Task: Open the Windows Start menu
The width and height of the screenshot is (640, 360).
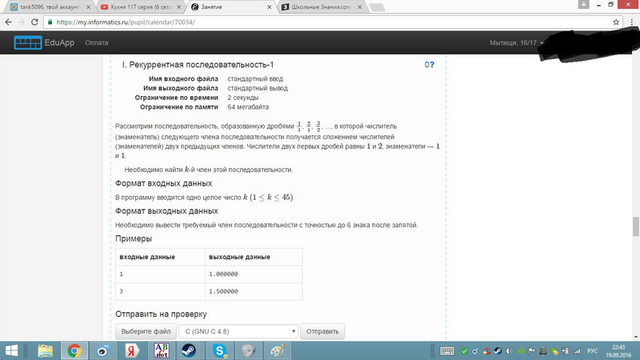Action: (x=11, y=351)
